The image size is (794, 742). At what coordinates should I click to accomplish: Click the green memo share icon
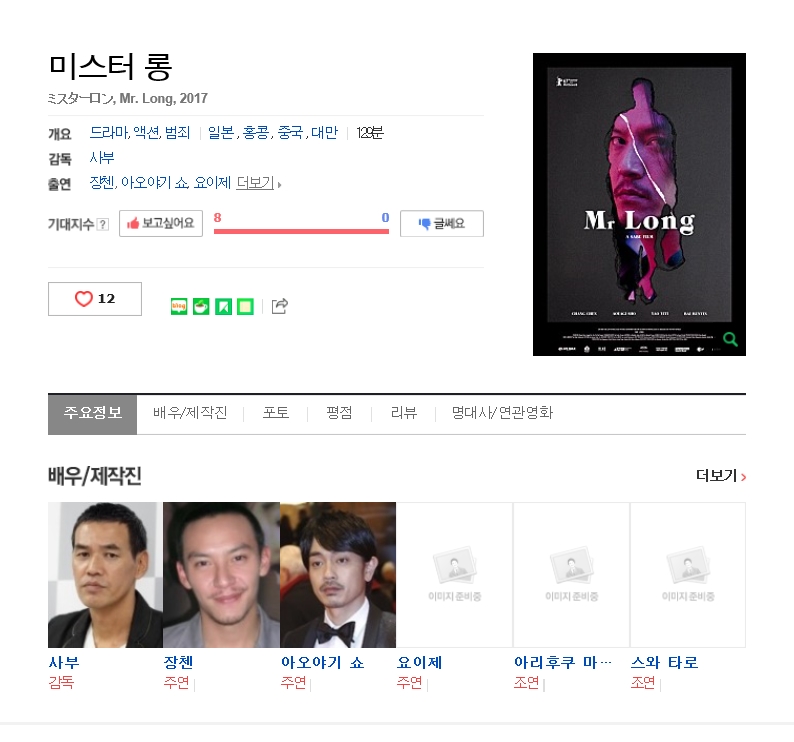[x=246, y=306]
